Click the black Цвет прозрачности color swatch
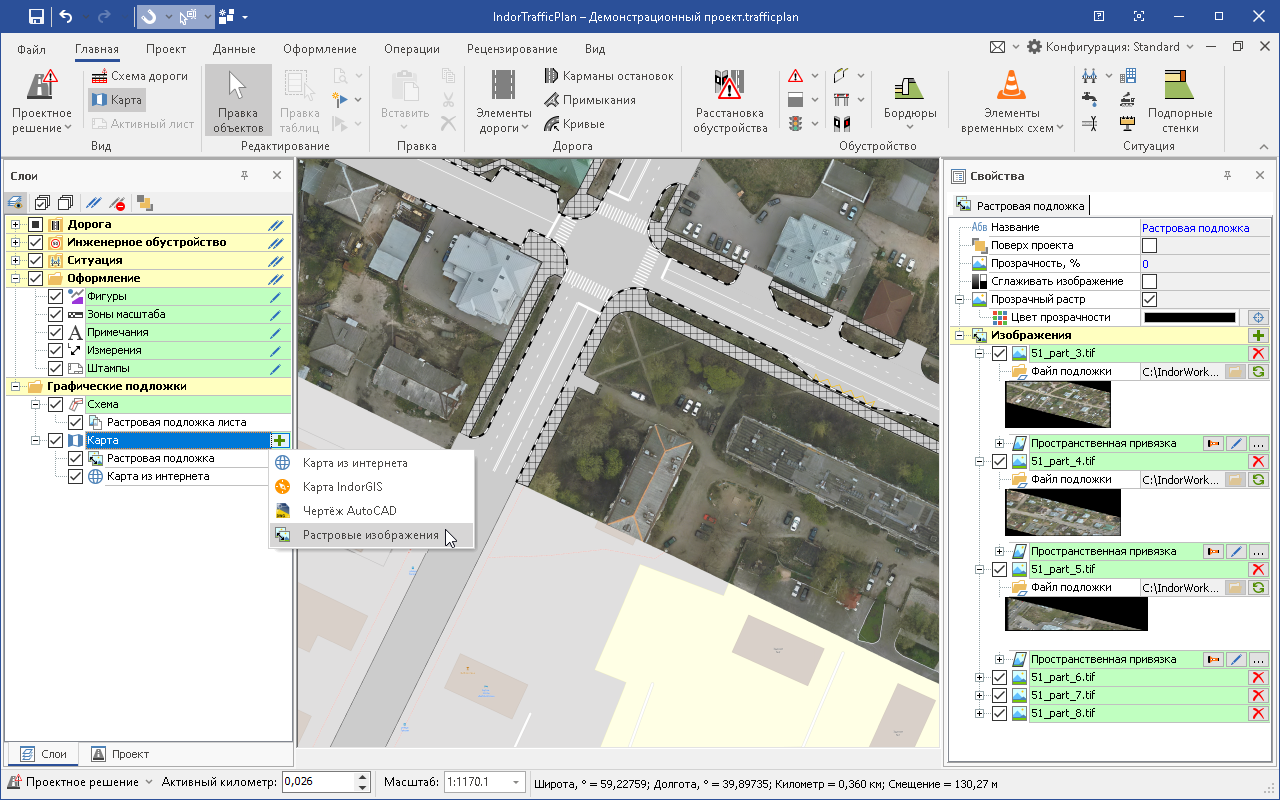The image size is (1280, 800). click(x=1190, y=318)
